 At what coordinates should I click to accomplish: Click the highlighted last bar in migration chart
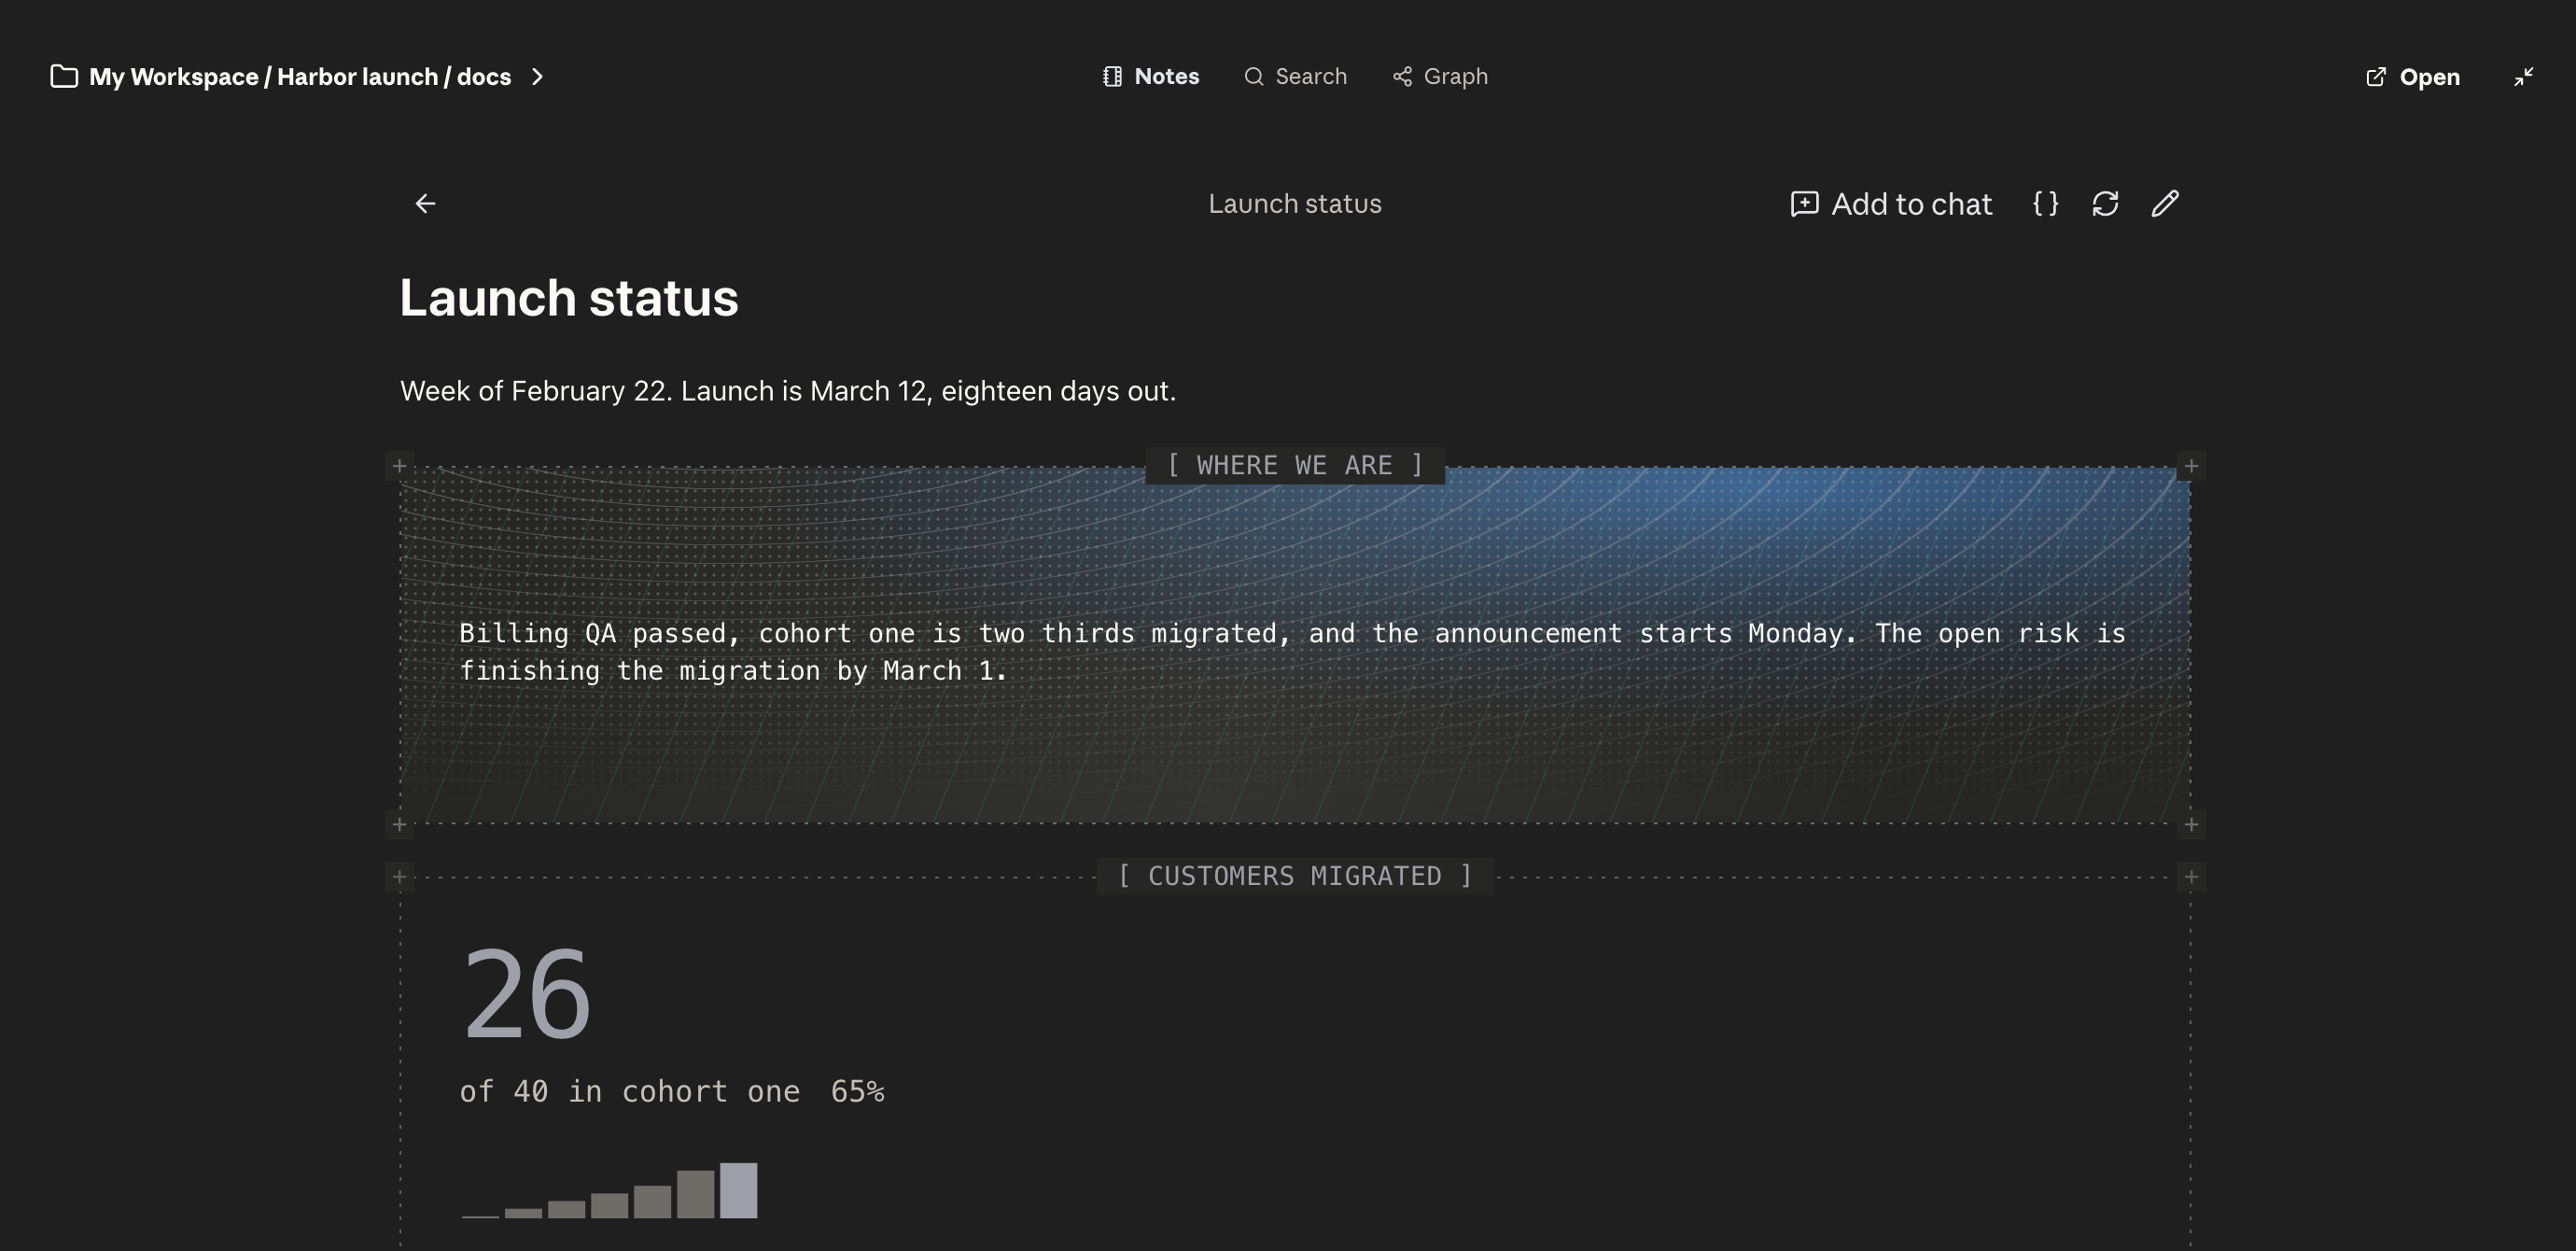point(739,1190)
